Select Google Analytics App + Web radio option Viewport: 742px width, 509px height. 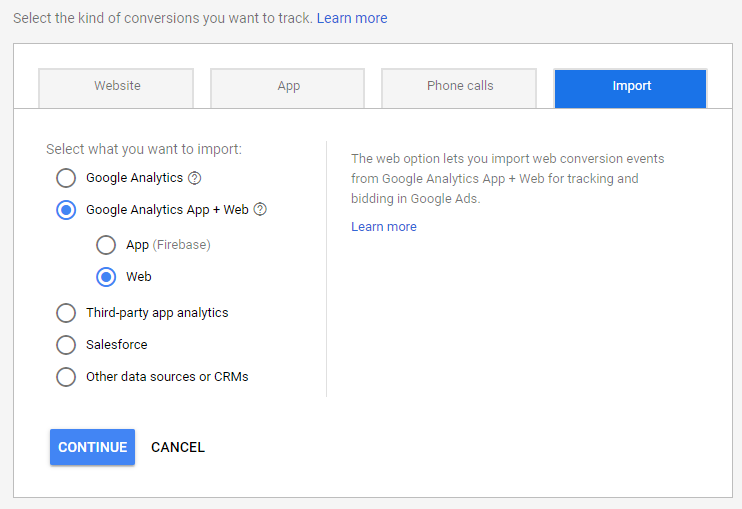coord(66,210)
